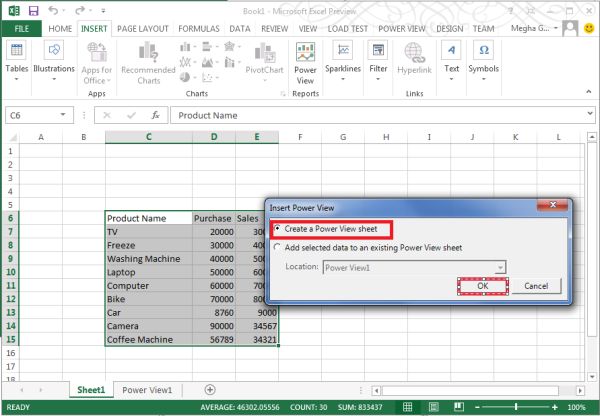Switch to the POWER VIEW tab
The width and height of the screenshot is (600, 416).
(402, 29)
